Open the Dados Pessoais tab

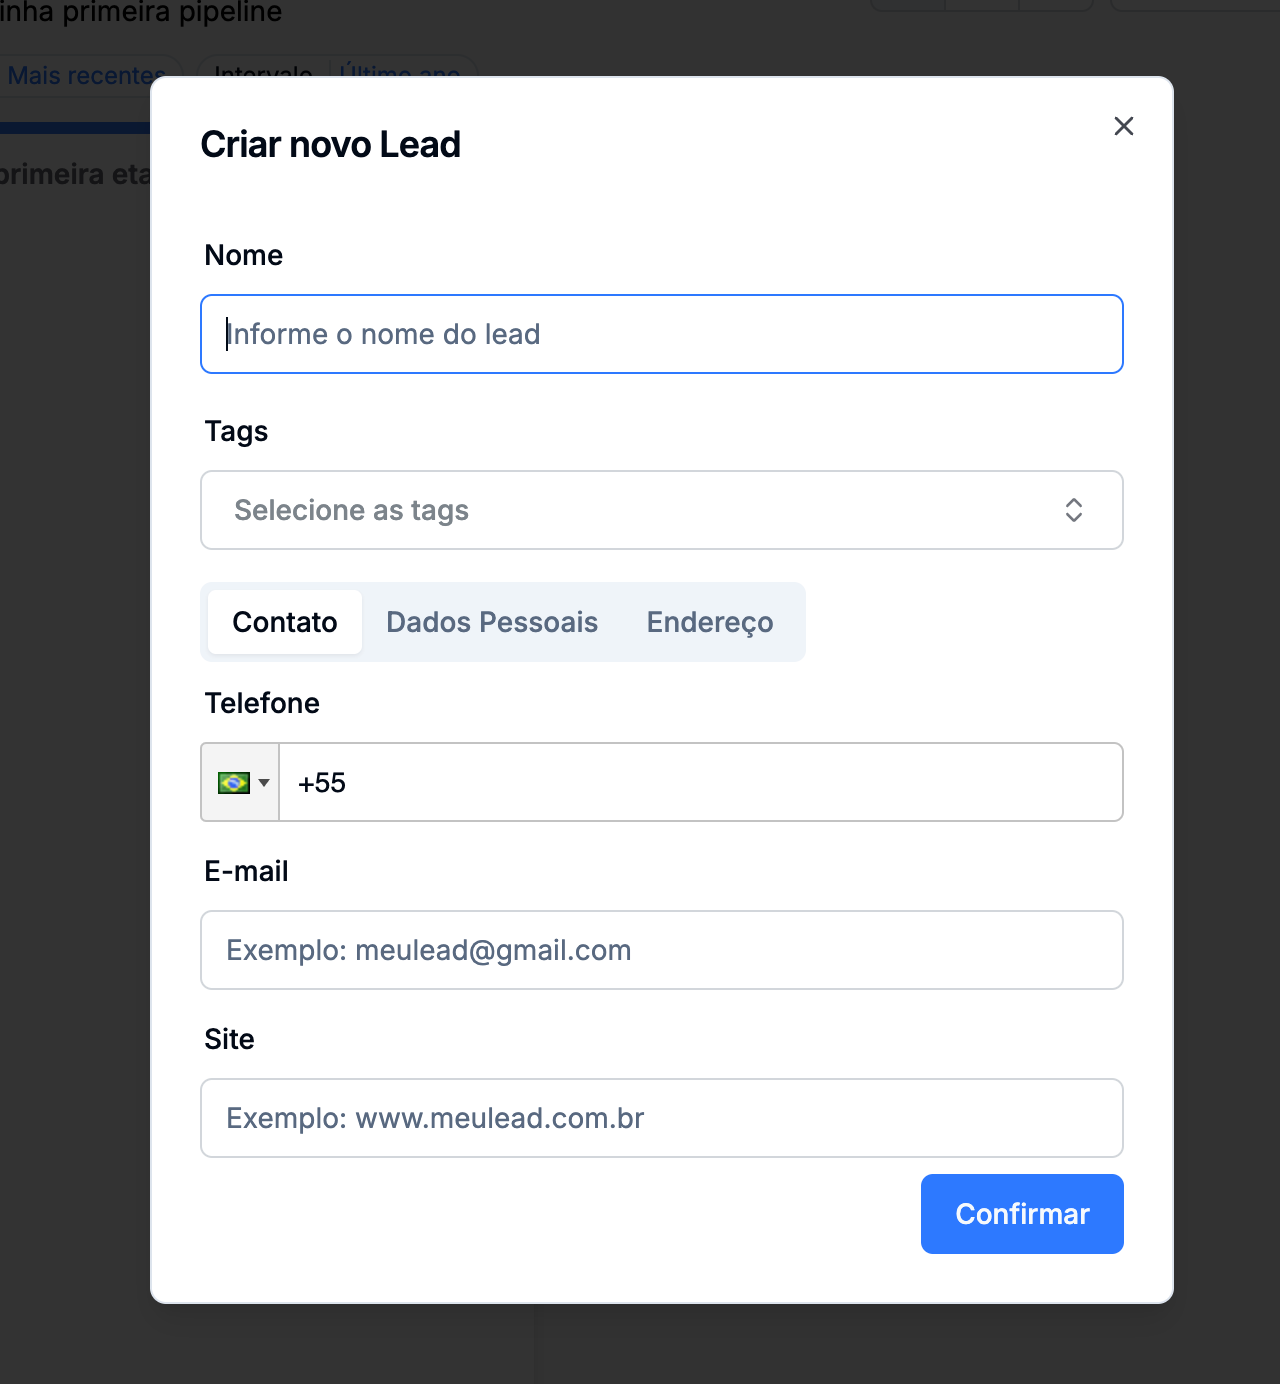point(492,622)
